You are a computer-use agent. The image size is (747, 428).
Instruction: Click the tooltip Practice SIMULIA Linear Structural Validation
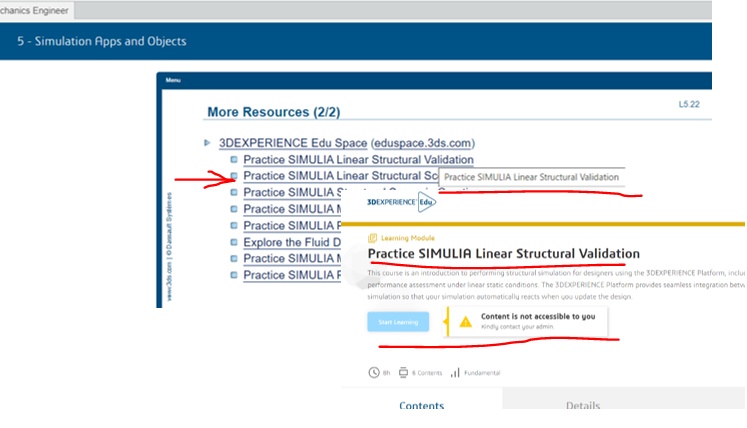[531, 177]
